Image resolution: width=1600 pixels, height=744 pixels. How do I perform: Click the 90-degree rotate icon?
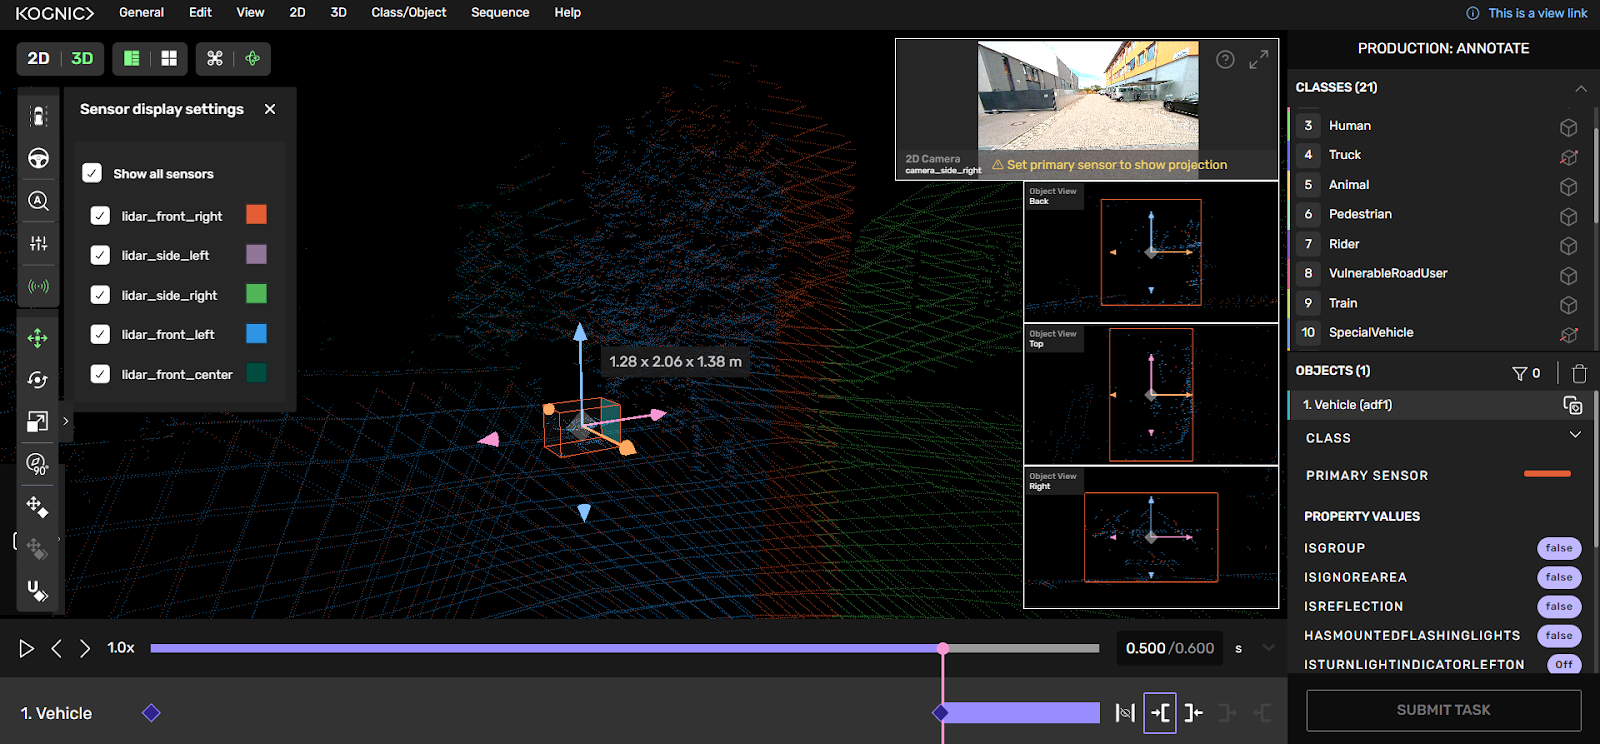pyautogui.click(x=38, y=464)
